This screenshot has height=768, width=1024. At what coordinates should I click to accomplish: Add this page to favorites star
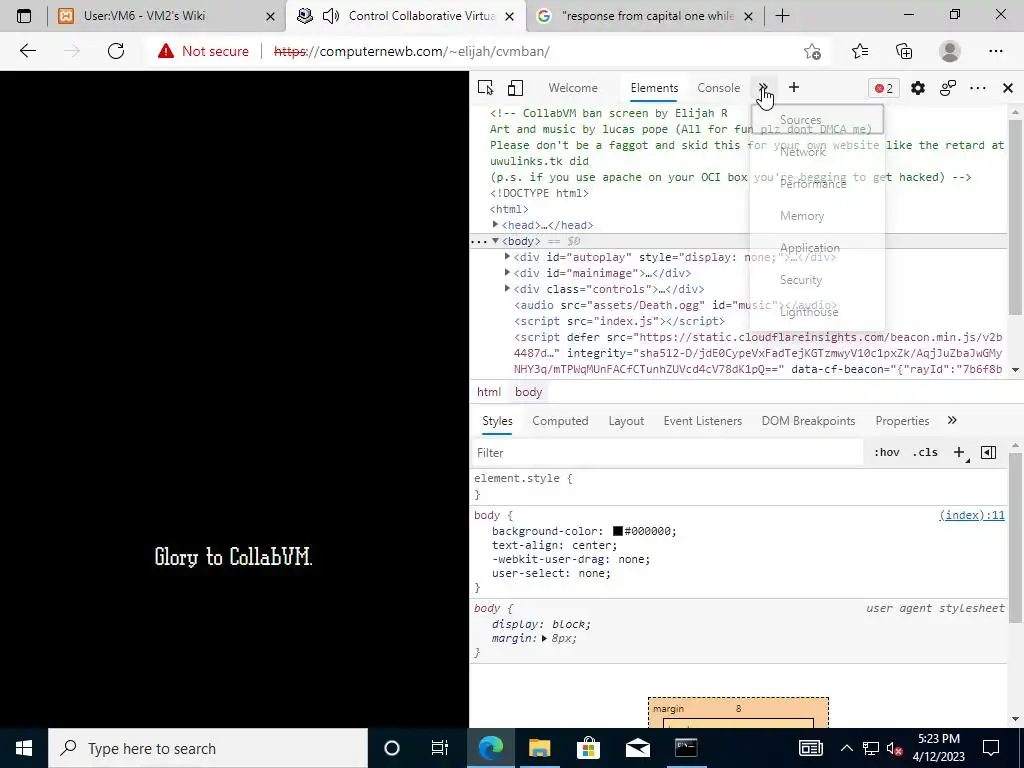click(x=812, y=51)
